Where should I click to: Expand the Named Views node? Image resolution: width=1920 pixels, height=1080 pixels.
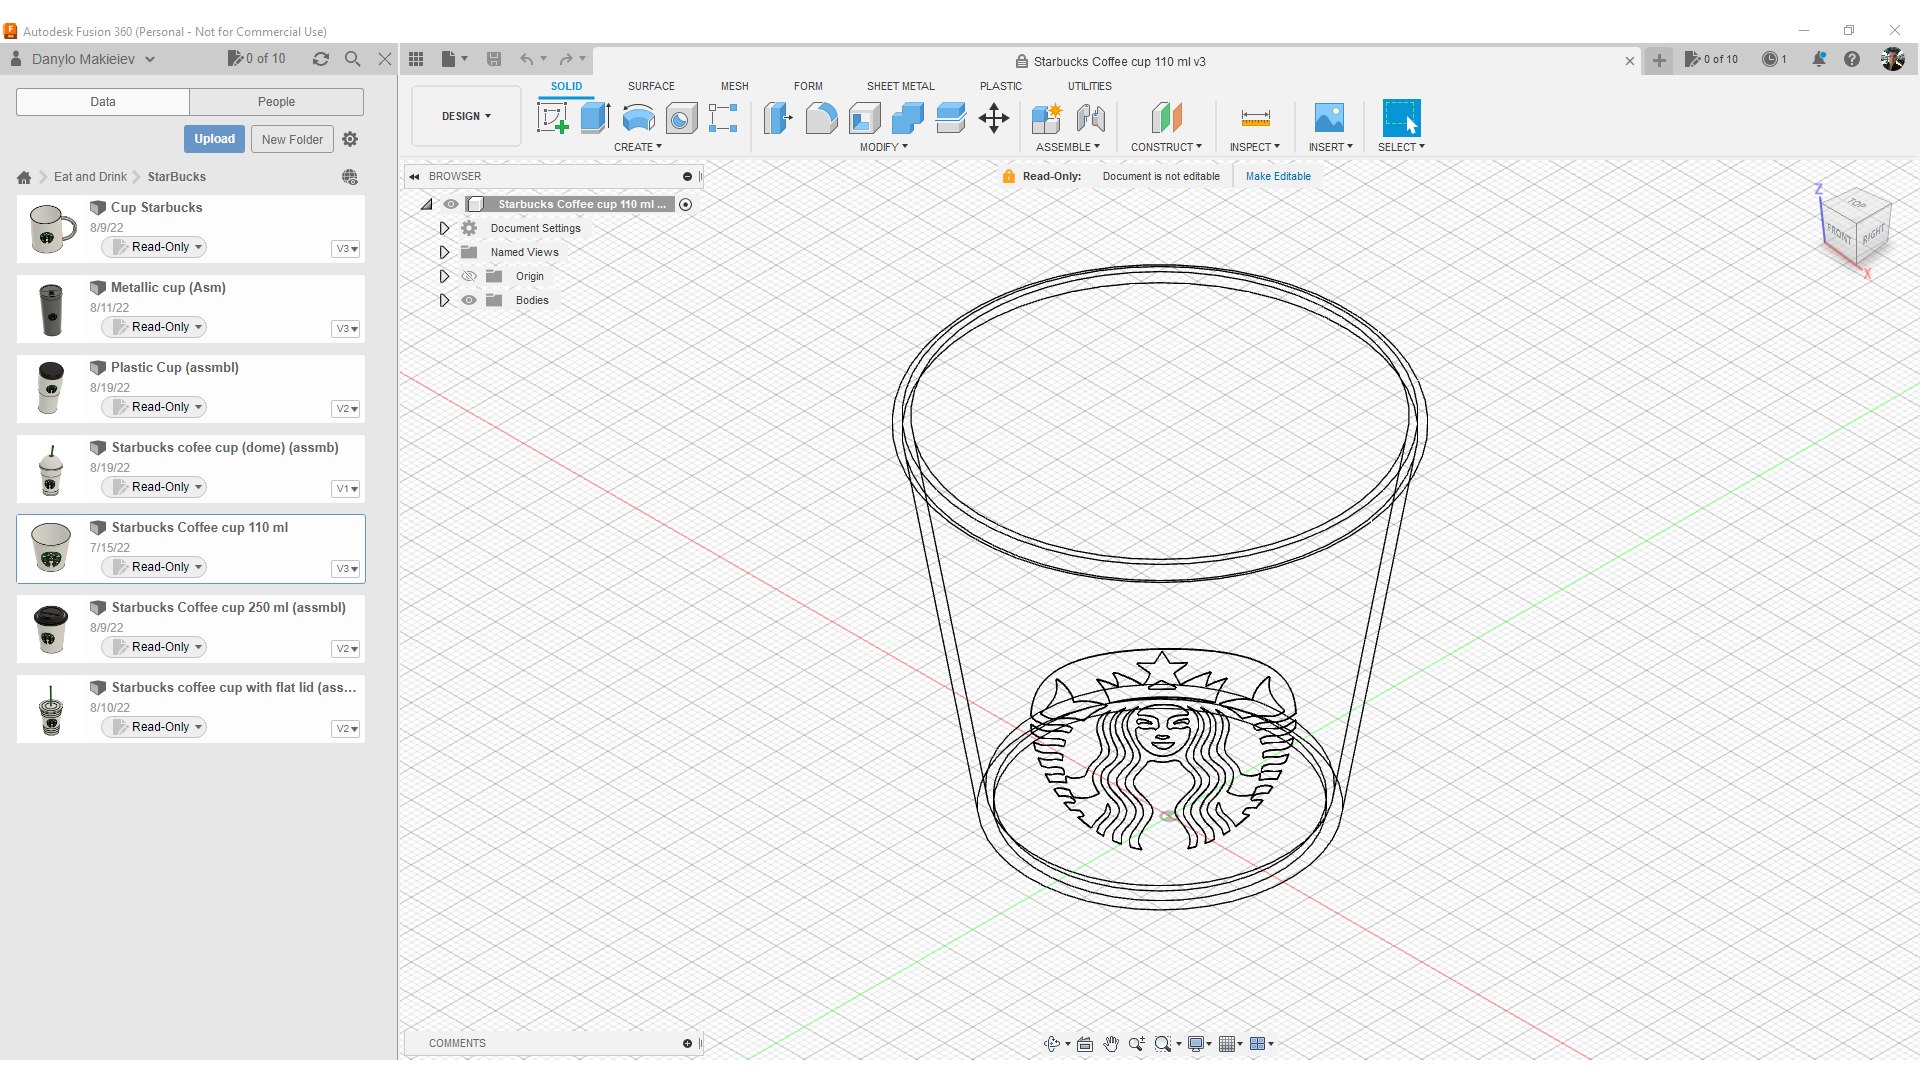pos(445,252)
